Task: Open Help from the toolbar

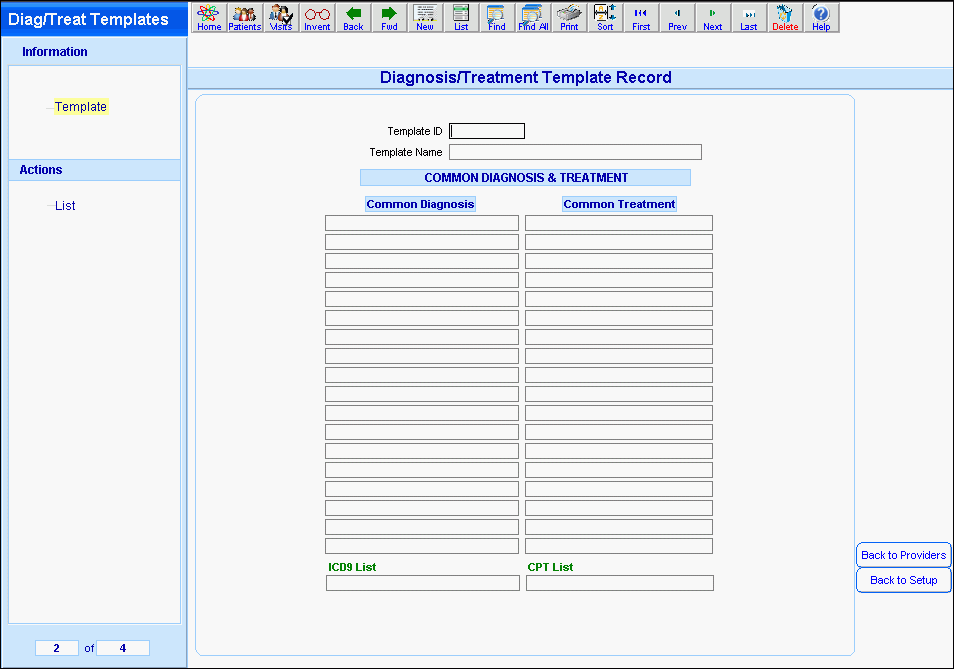Action: pos(821,17)
